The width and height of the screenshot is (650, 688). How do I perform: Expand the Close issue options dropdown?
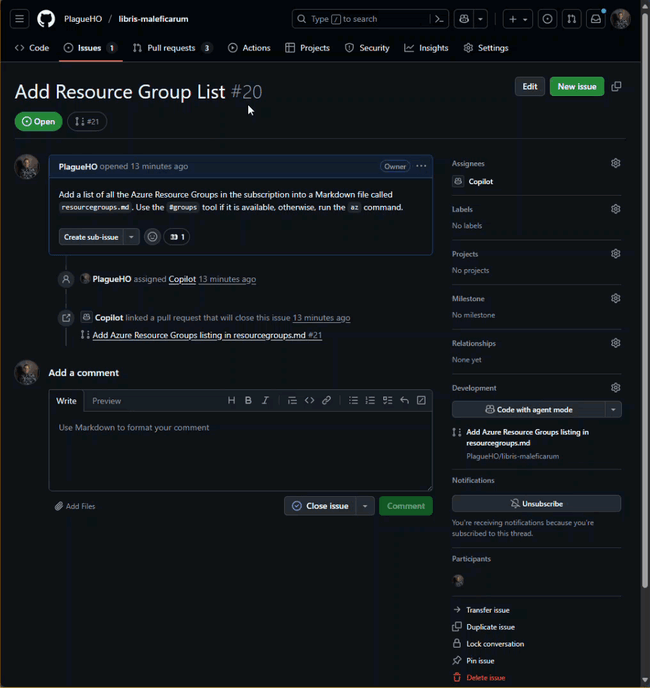[x=365, y=506]
